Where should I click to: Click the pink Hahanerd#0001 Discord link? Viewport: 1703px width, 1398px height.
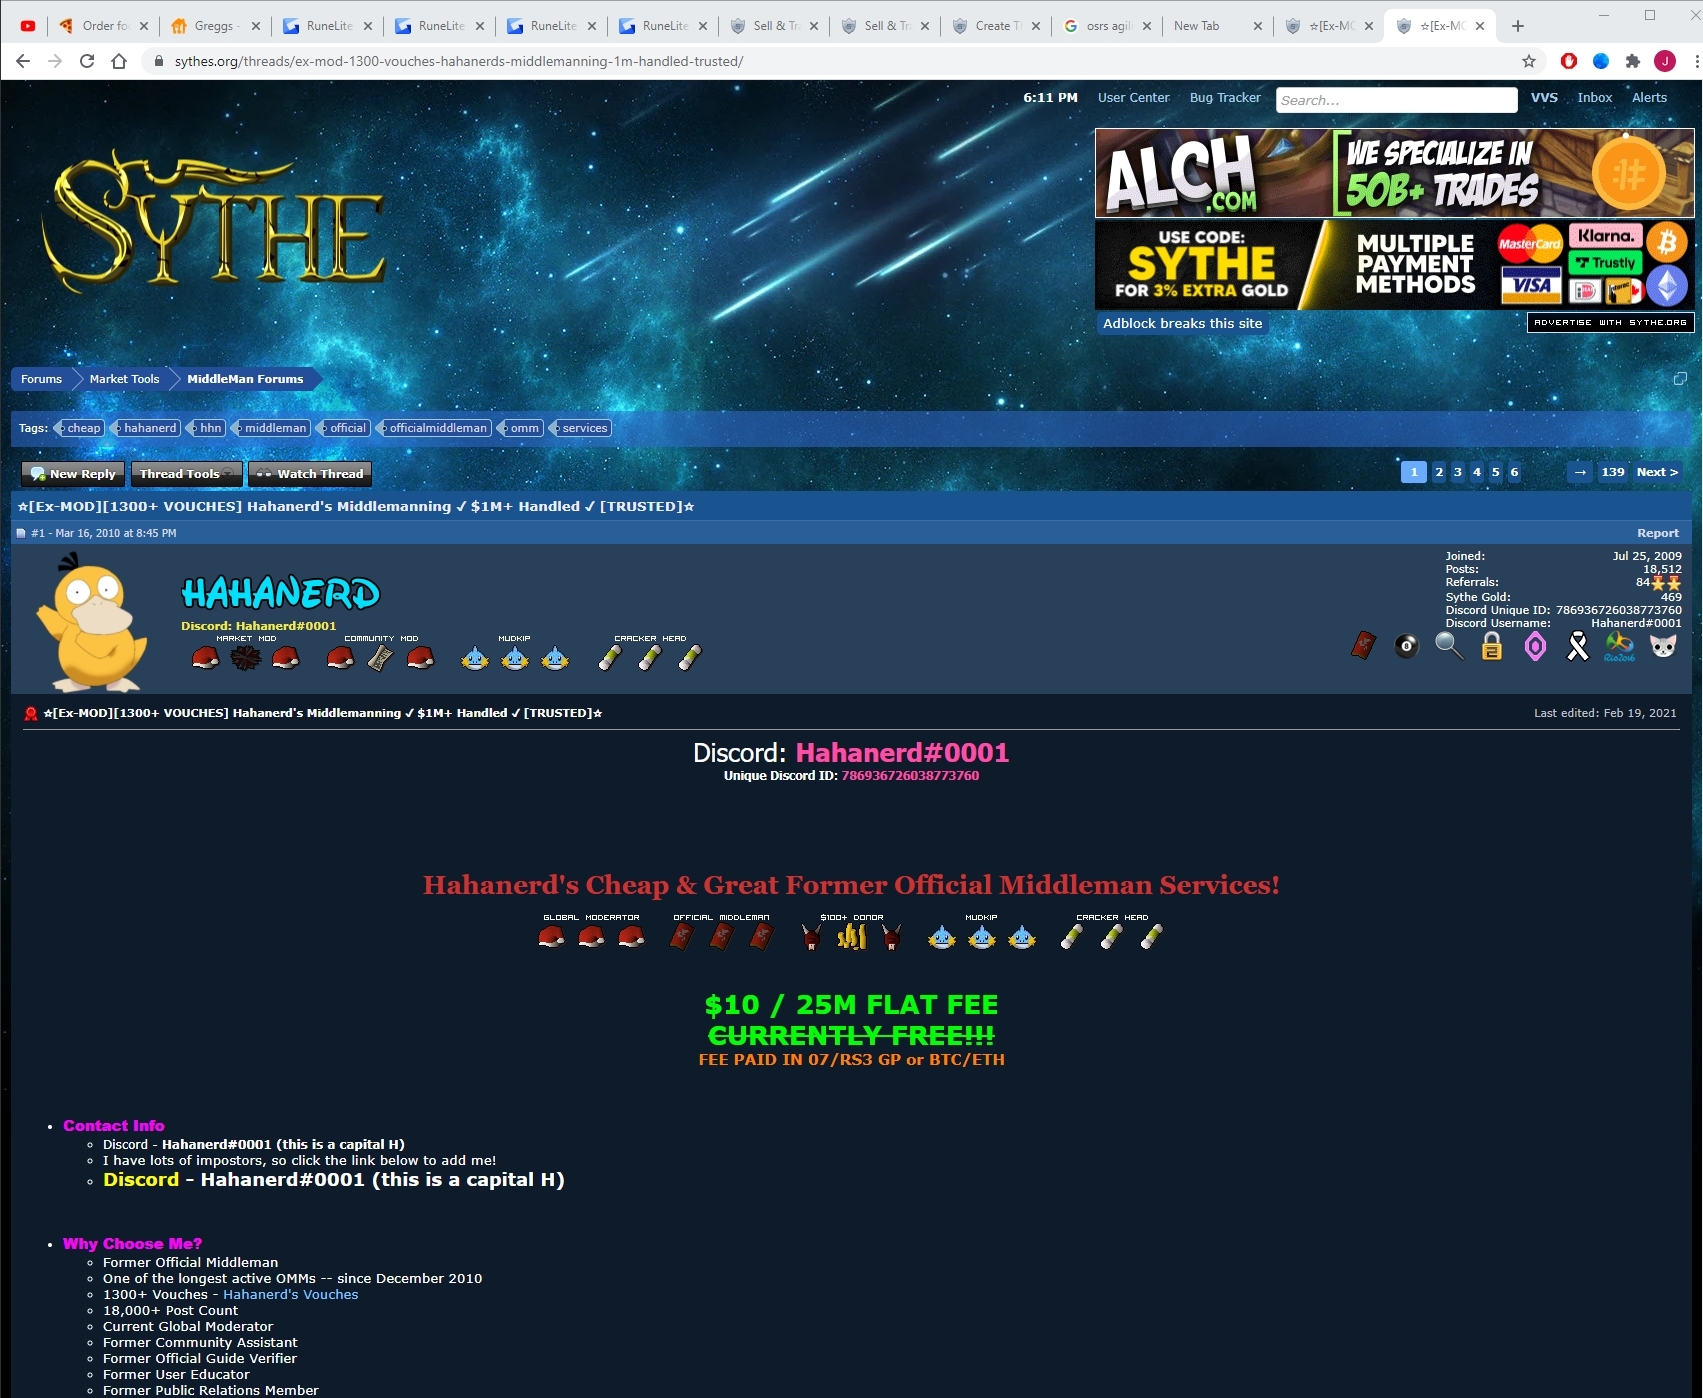tap(902, 753)
